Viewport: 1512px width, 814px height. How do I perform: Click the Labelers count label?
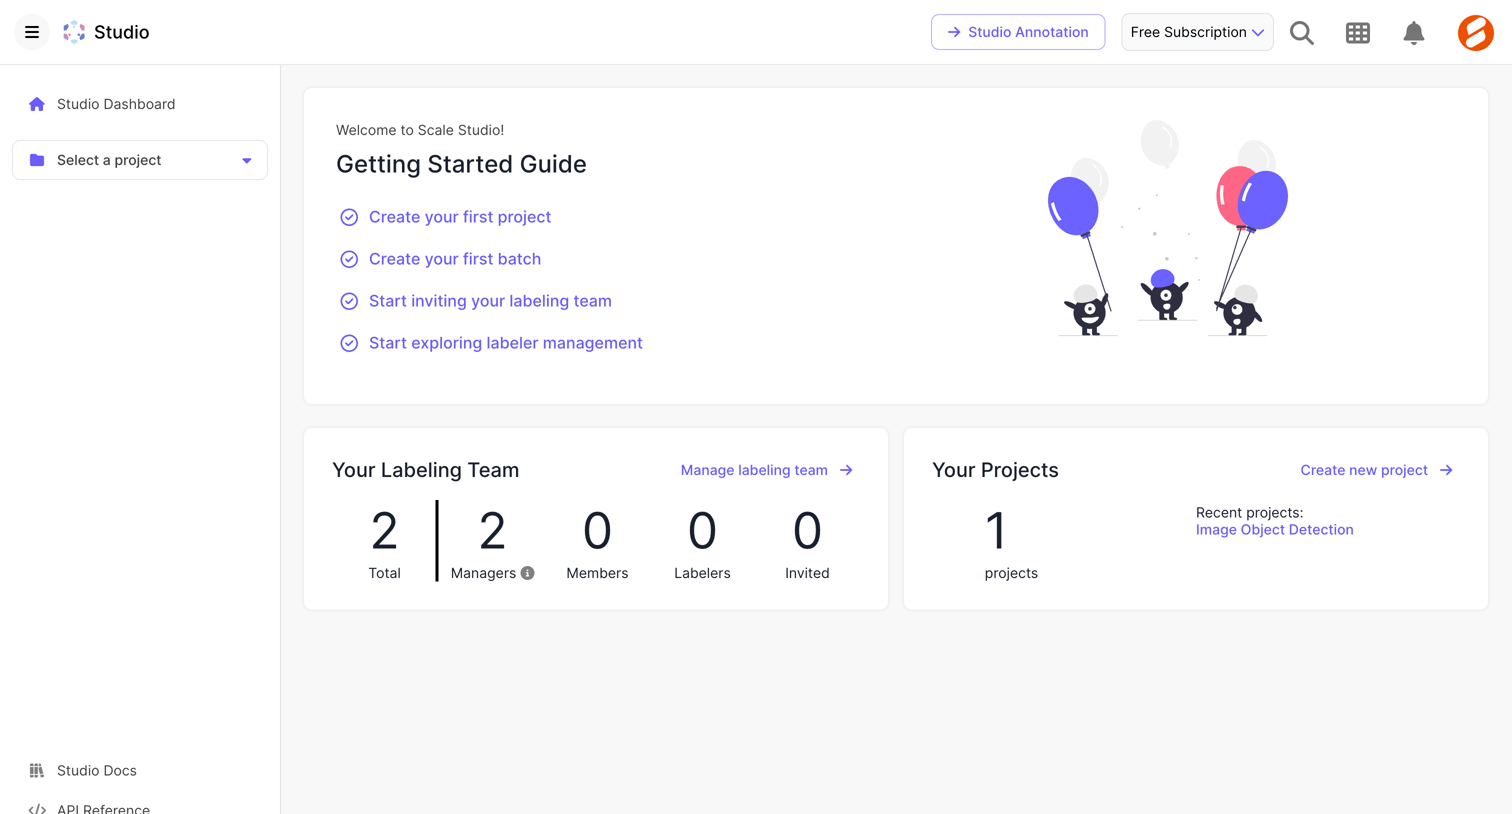click(702, 573)
